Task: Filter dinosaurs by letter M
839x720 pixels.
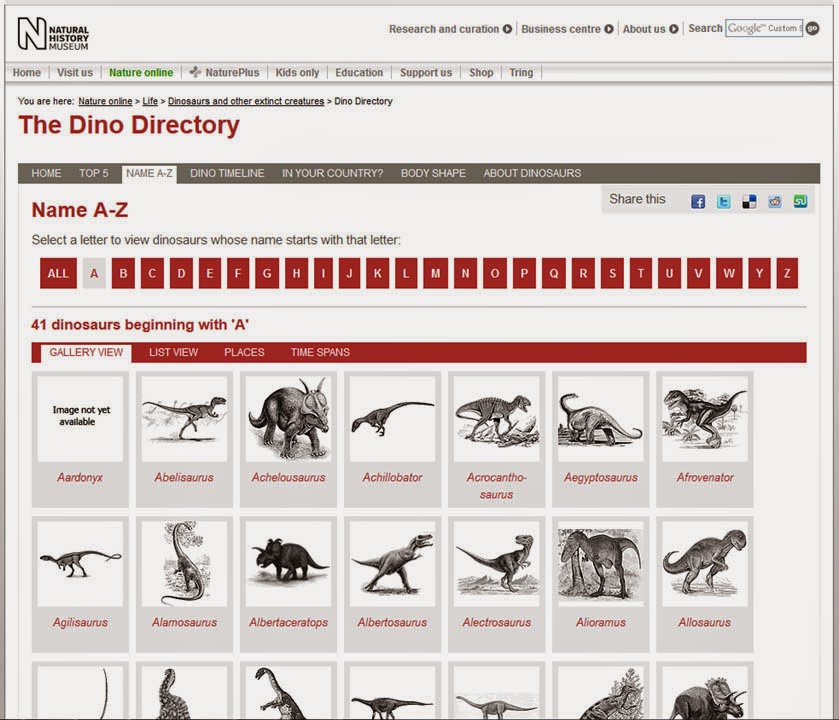Action: tap(436, 273)
